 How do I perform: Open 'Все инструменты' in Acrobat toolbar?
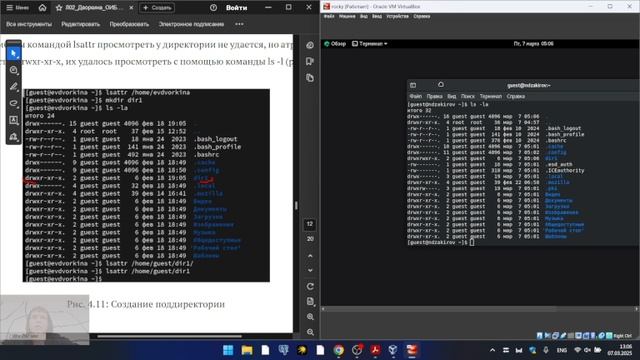tap(29, 24)
